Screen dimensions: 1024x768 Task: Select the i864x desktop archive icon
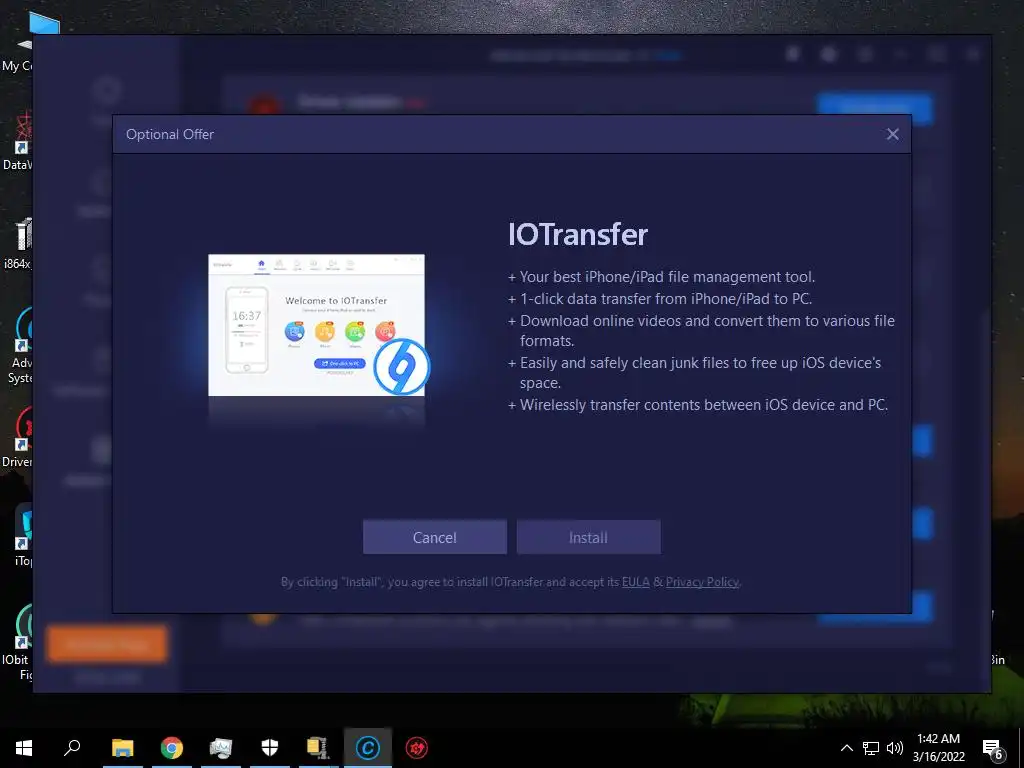tap(18, 243)
